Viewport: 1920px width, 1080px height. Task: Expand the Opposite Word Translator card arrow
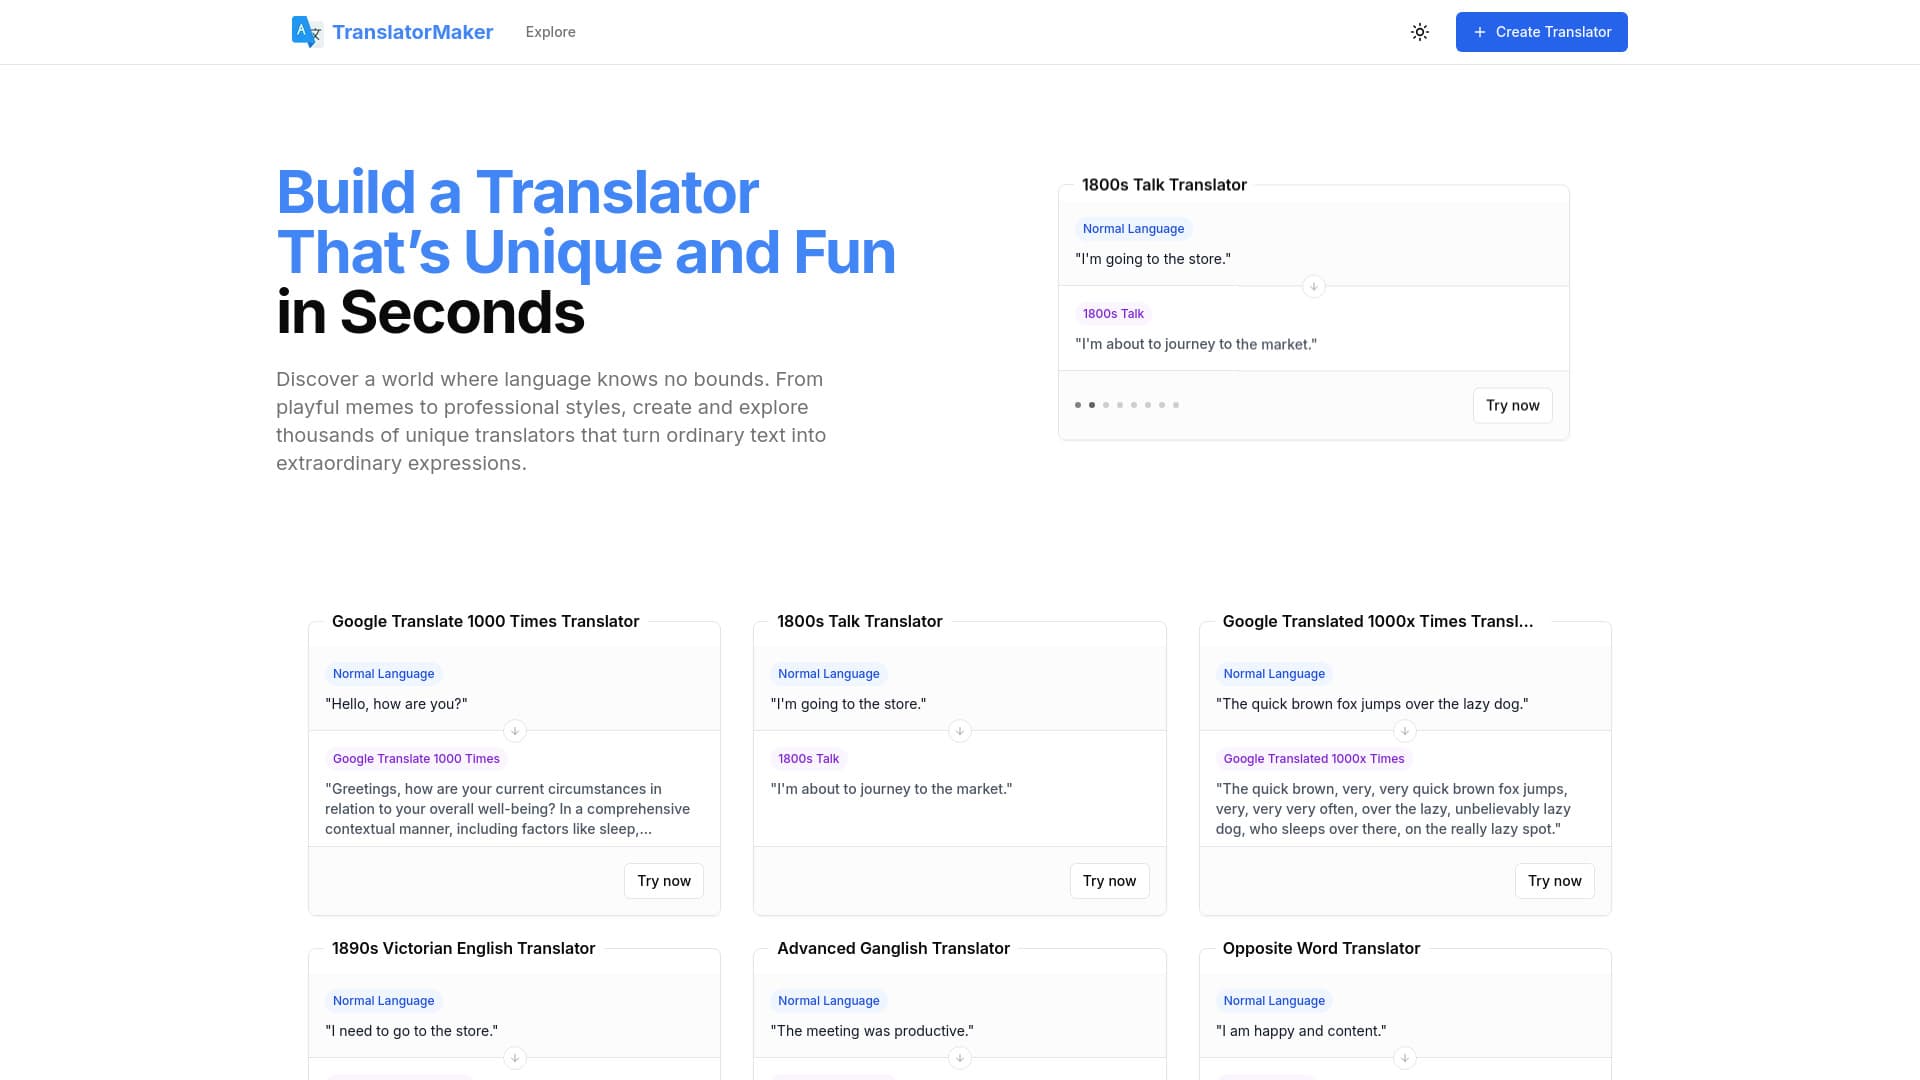tap(1404, 1058)
